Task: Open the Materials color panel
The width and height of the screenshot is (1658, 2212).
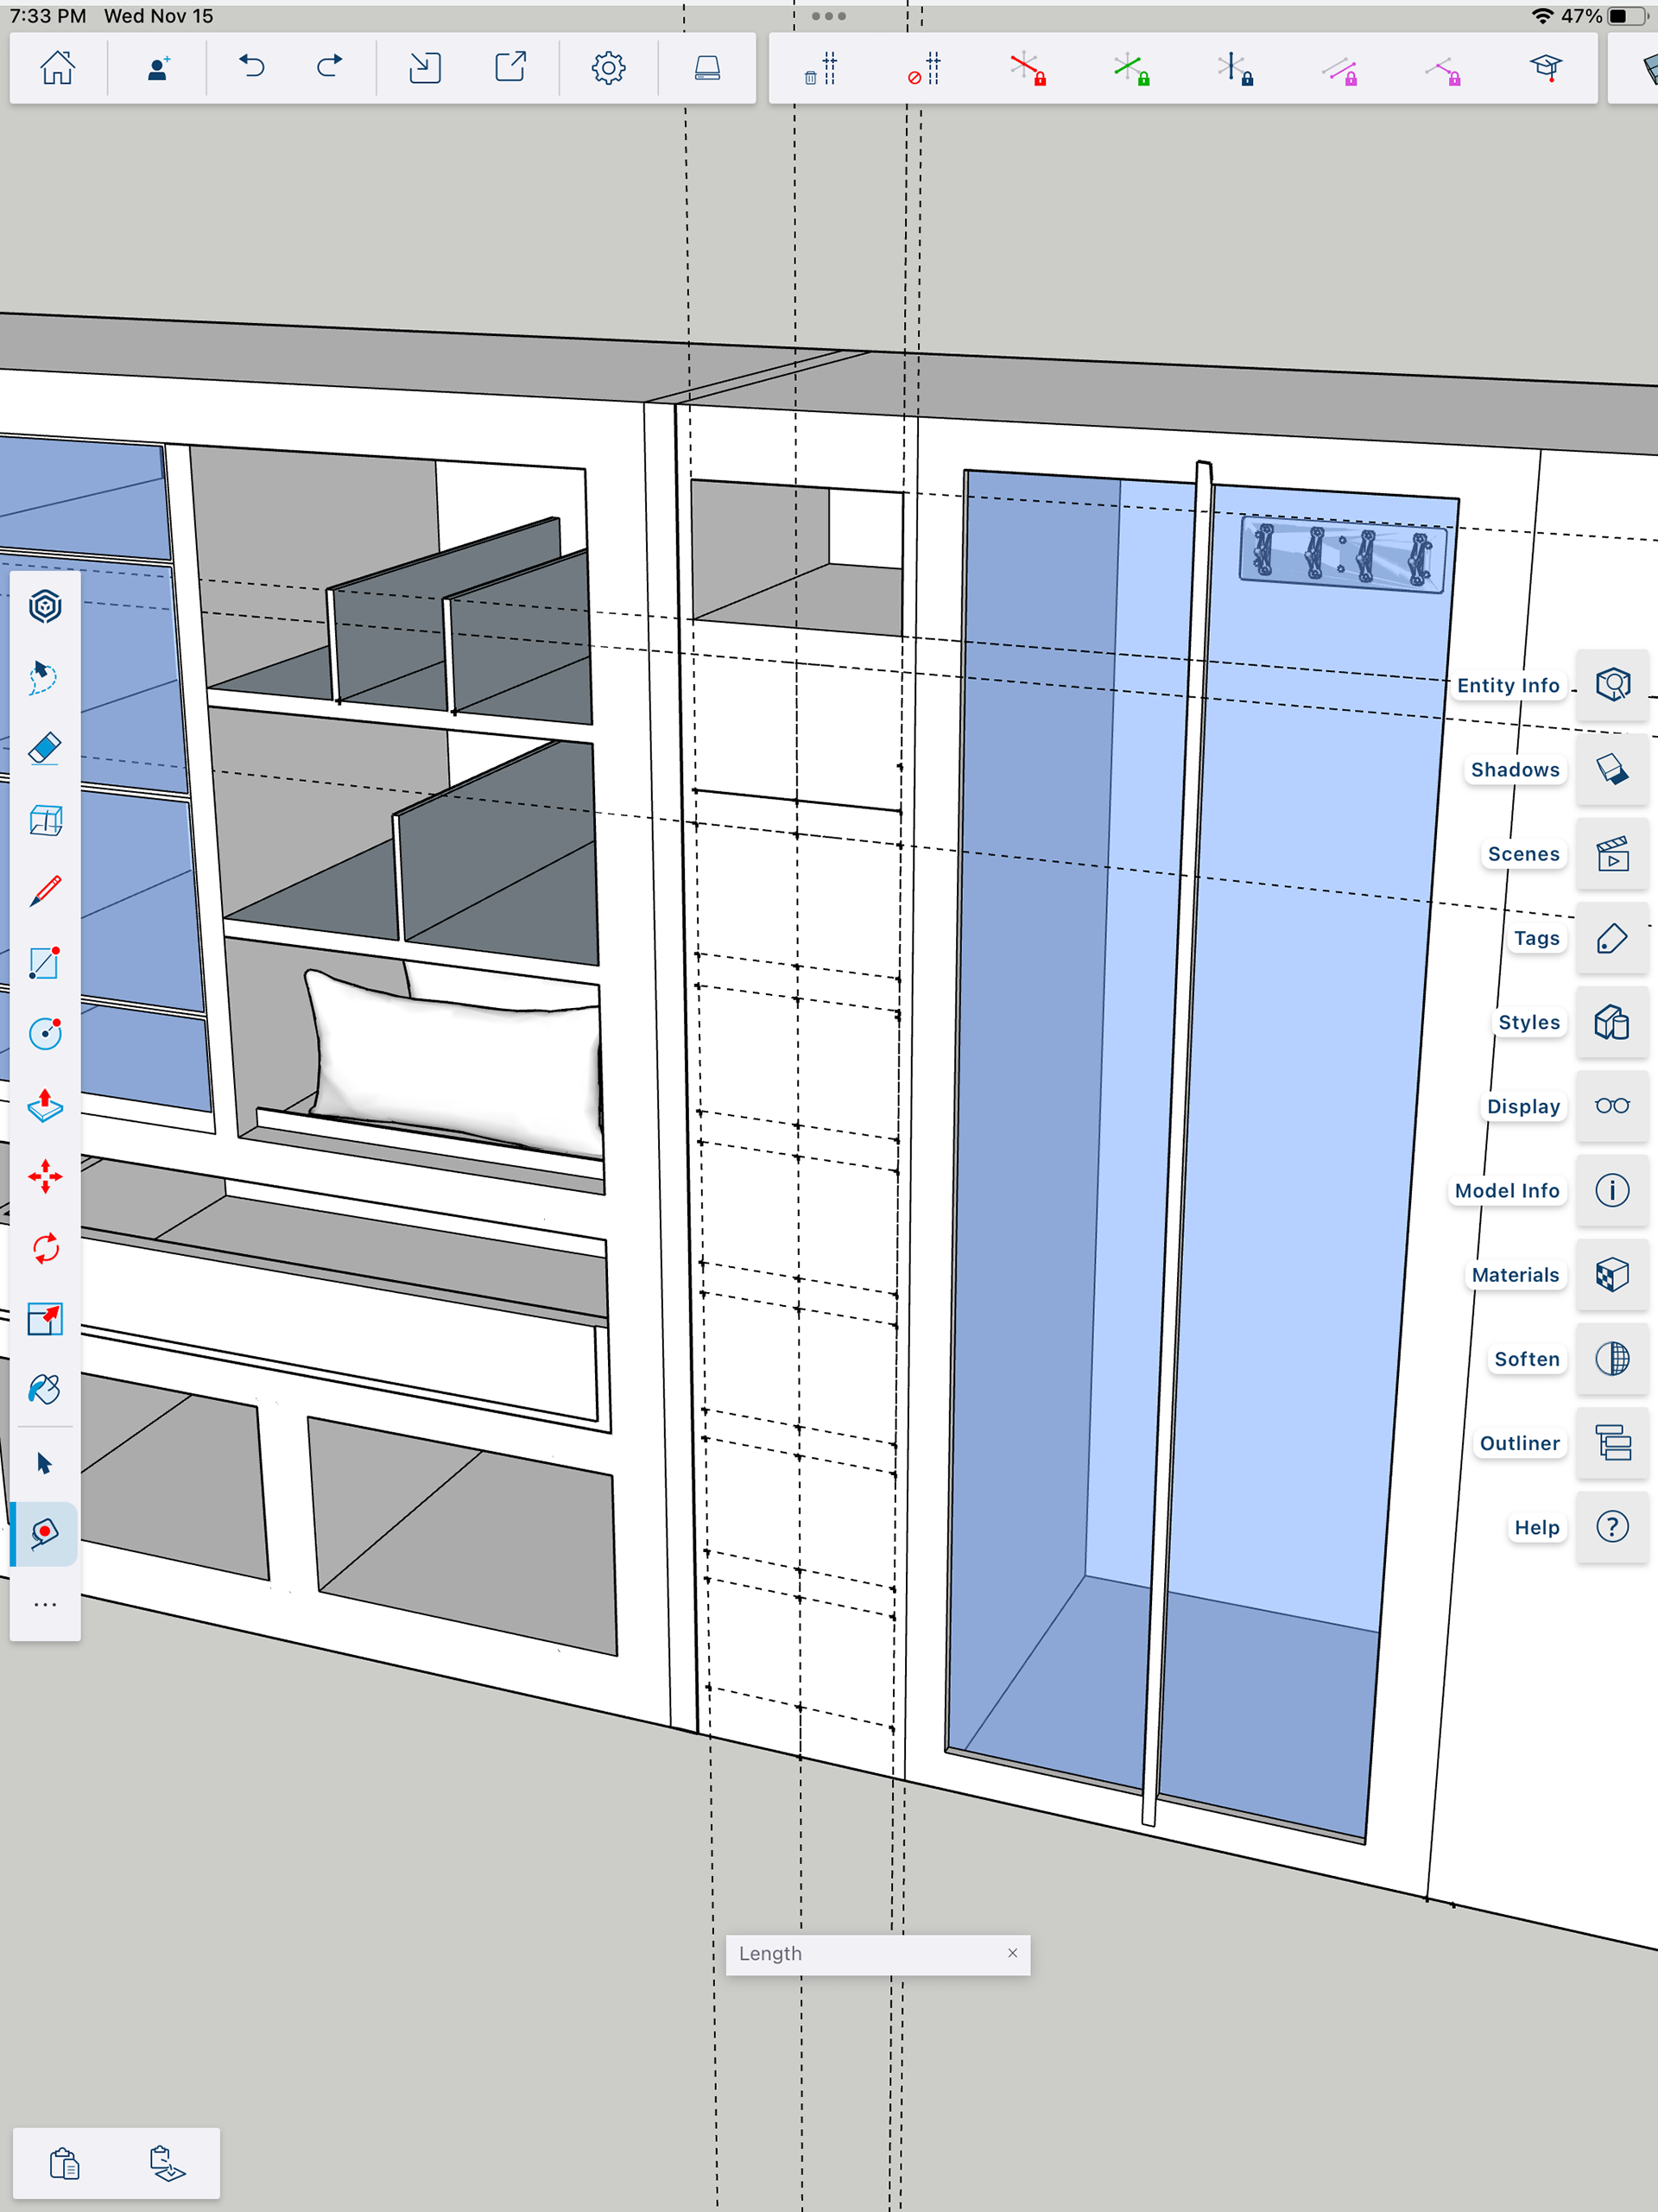Action: [x=1611, y=1275]
